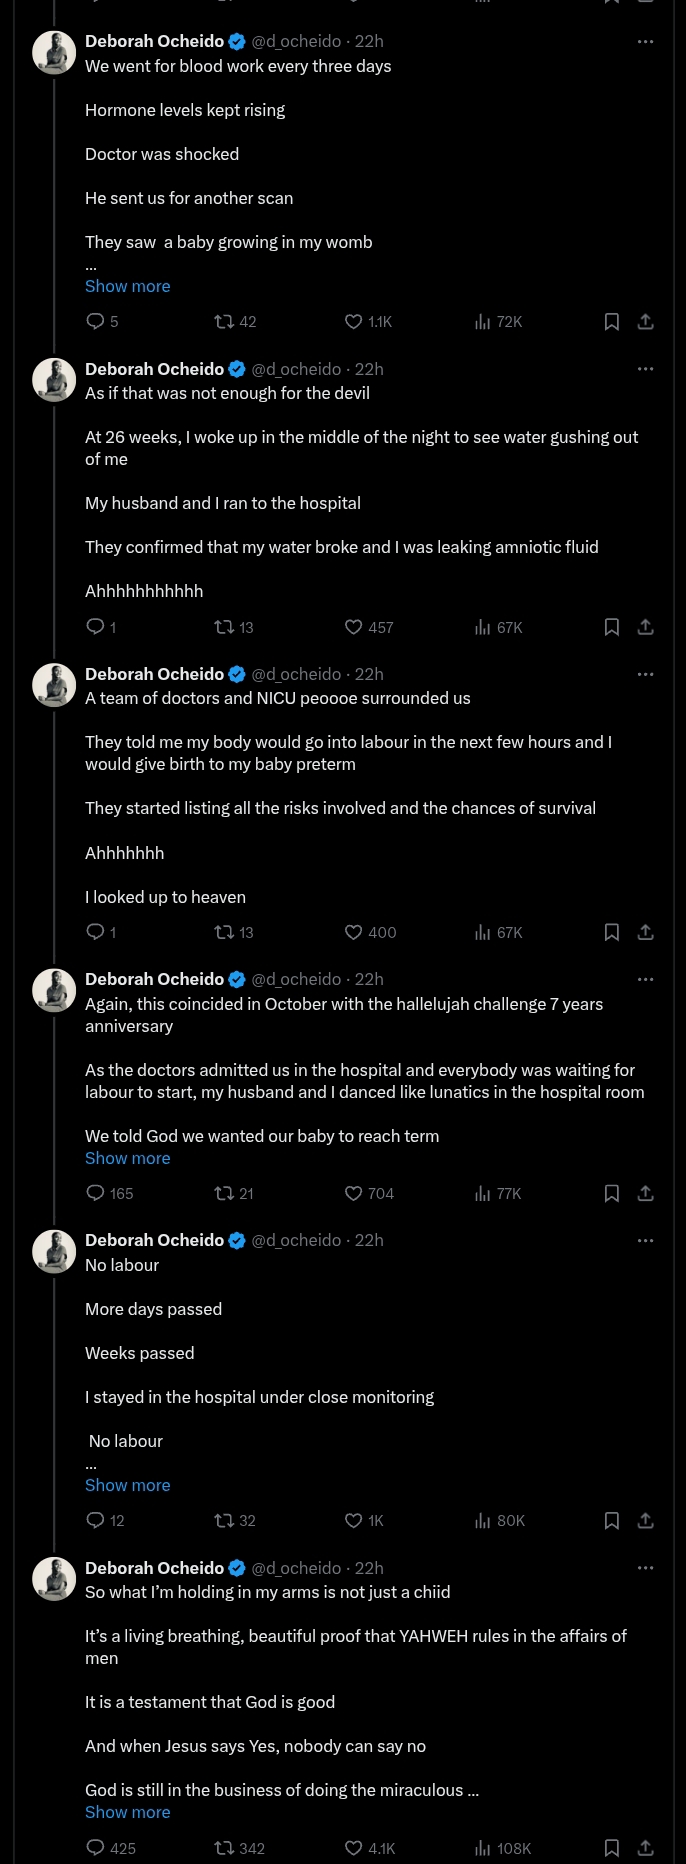Like the tweet with 4.1K likes

pyautogui.click(x=353, y=1847)
